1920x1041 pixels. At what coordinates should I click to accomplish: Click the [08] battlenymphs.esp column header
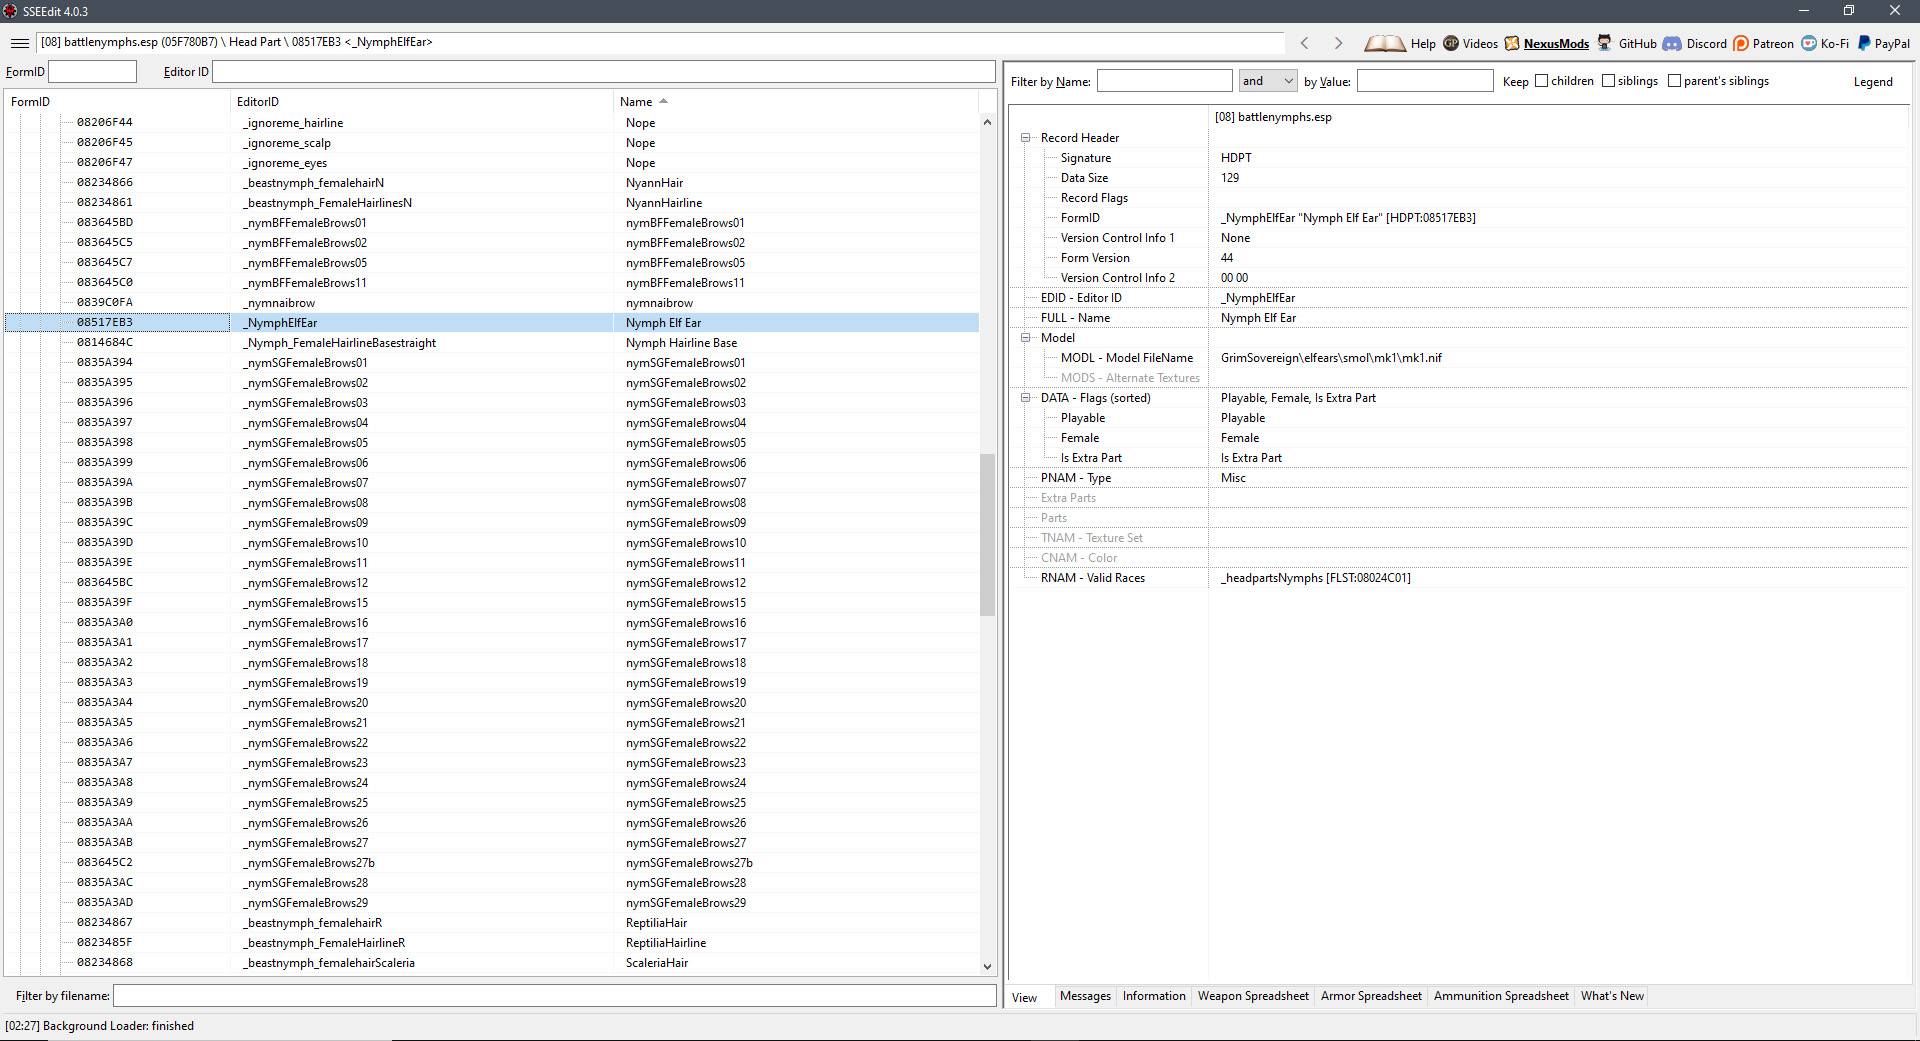[x=1559, y=117]
